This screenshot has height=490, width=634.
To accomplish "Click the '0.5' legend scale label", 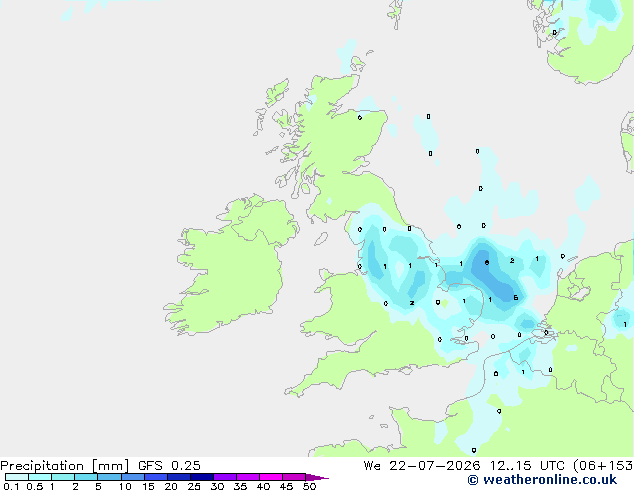I will 35,486.
